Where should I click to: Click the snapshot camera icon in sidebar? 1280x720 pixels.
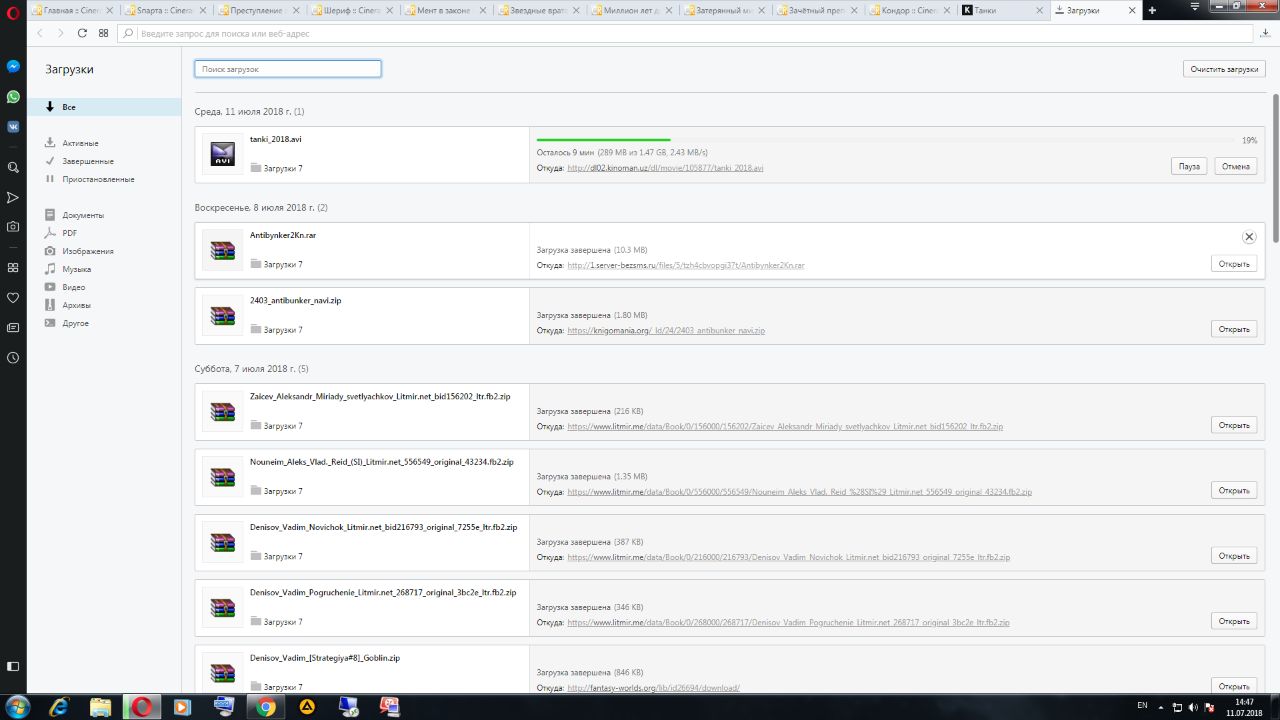[13, 227]
